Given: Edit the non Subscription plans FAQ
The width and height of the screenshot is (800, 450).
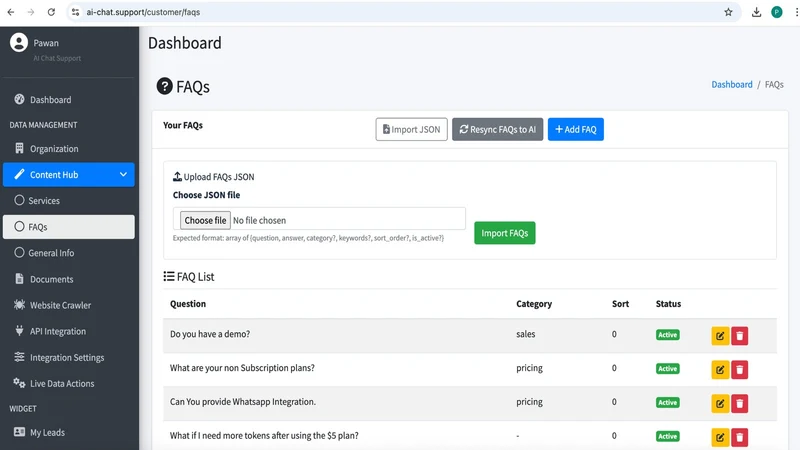Looking at the screenshot, I should point(720,369).
